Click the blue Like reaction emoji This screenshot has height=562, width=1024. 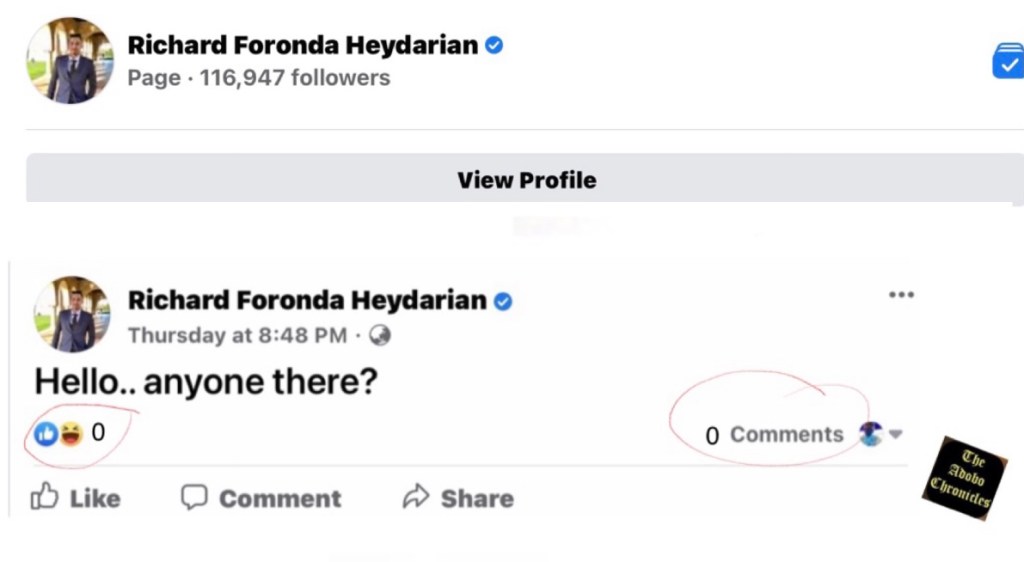46,434
